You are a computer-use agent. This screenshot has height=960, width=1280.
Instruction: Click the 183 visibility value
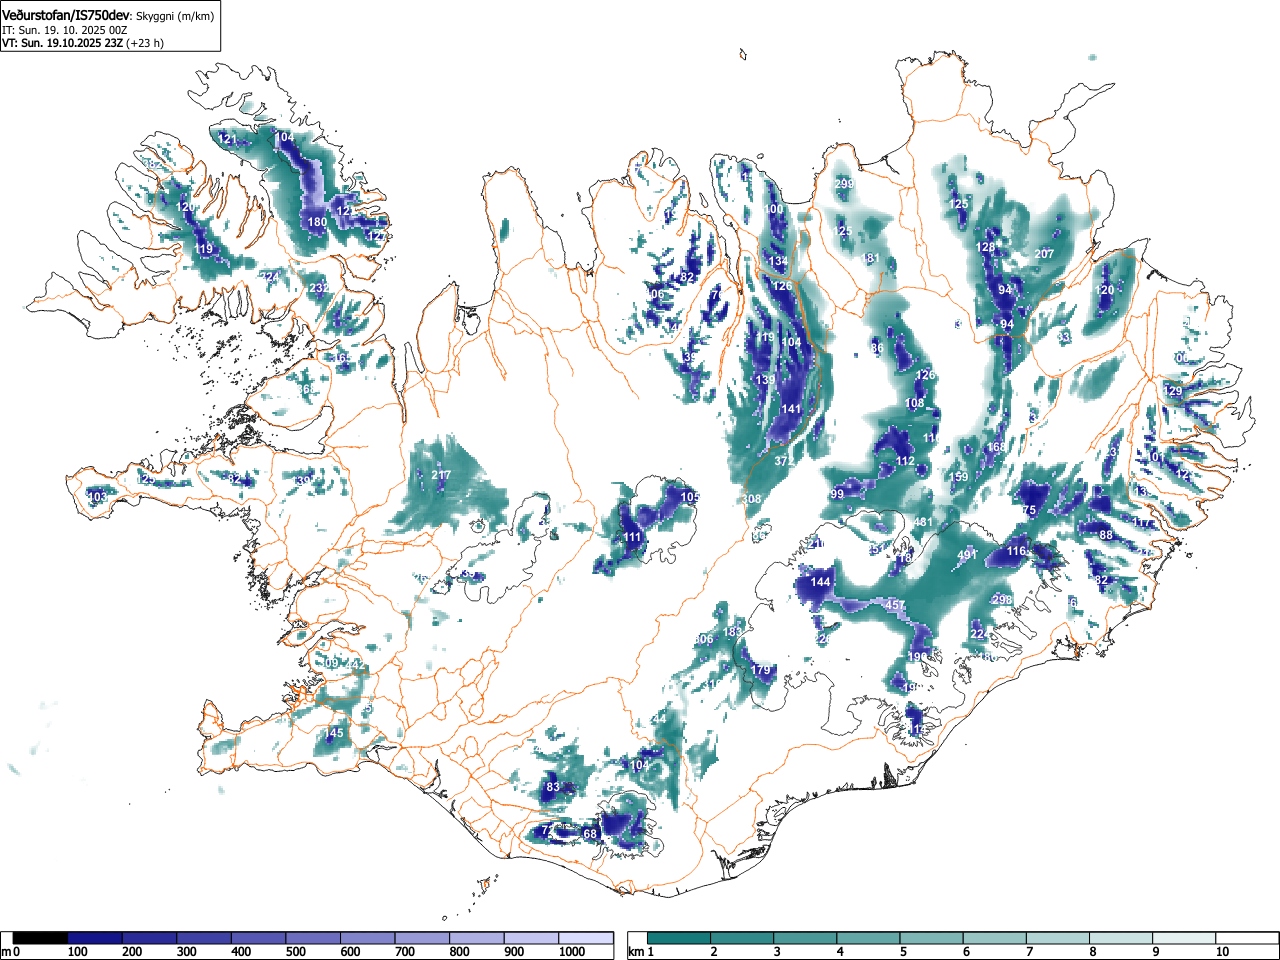(733, 632)
